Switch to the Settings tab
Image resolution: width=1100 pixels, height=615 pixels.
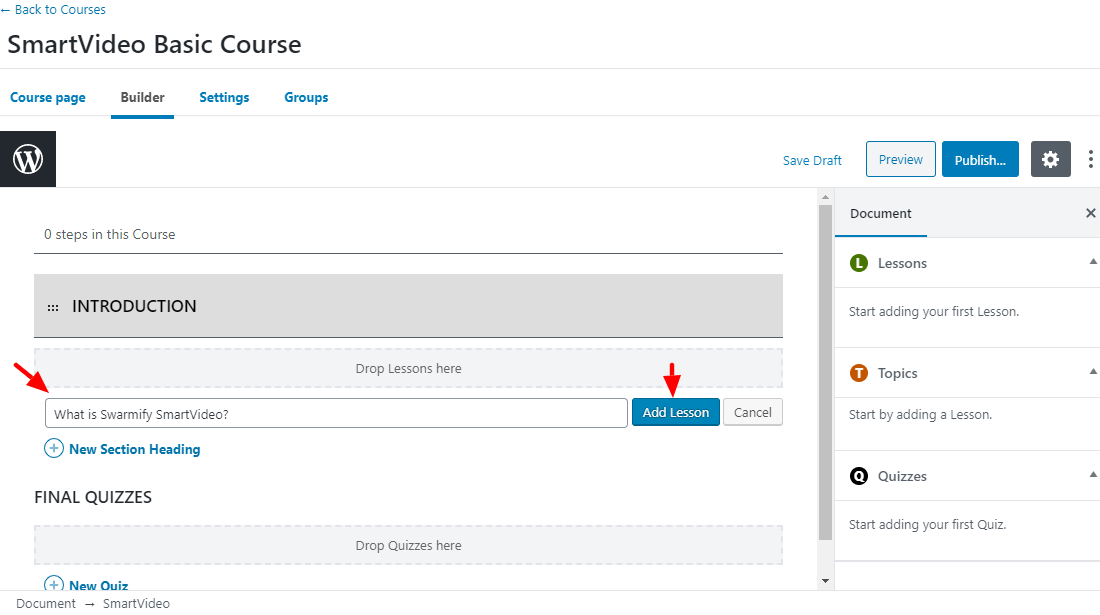pos(224,97)
